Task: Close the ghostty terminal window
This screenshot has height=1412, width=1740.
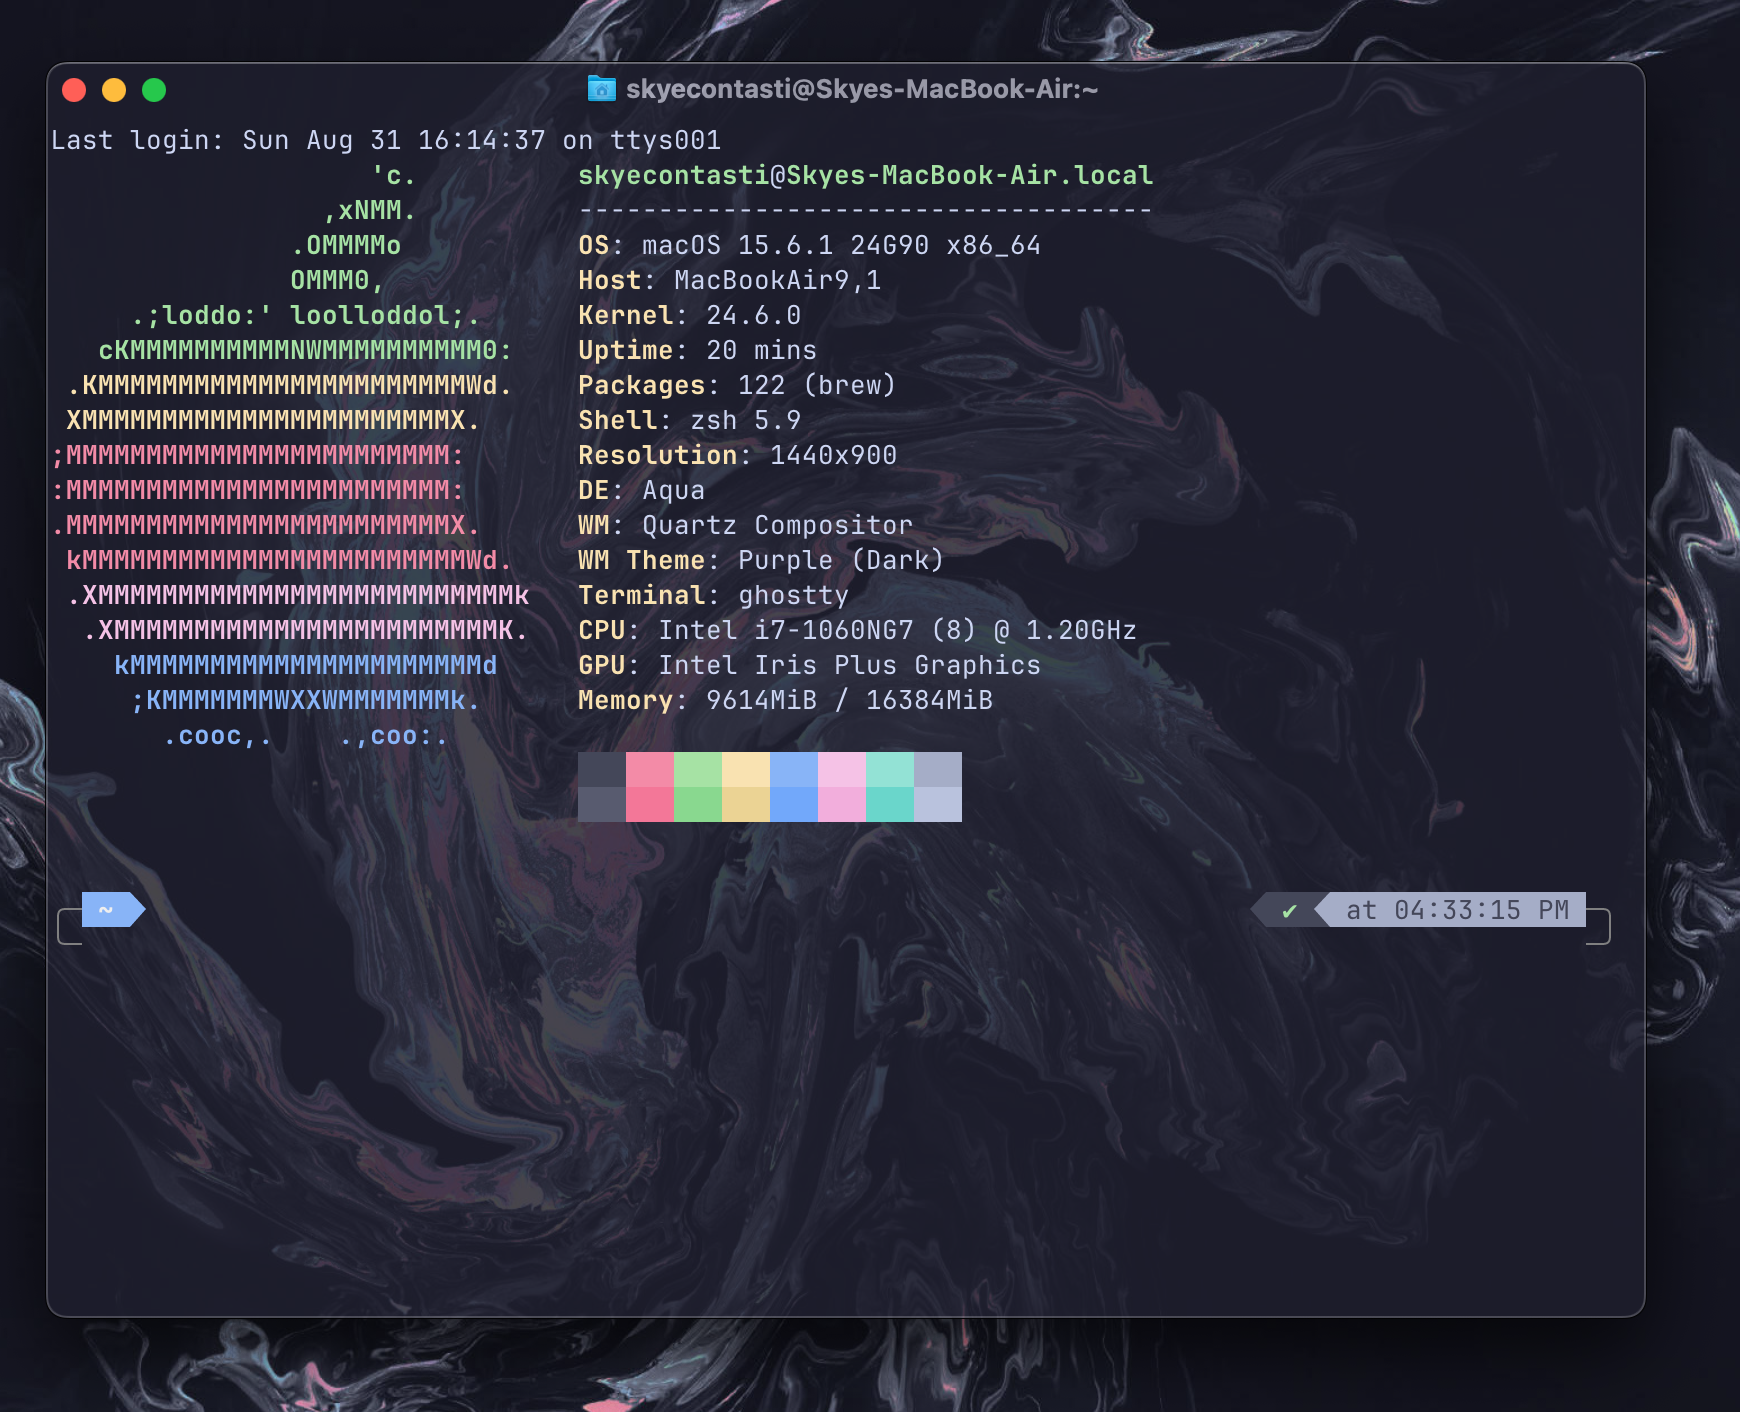Action: tap(74, 90)
